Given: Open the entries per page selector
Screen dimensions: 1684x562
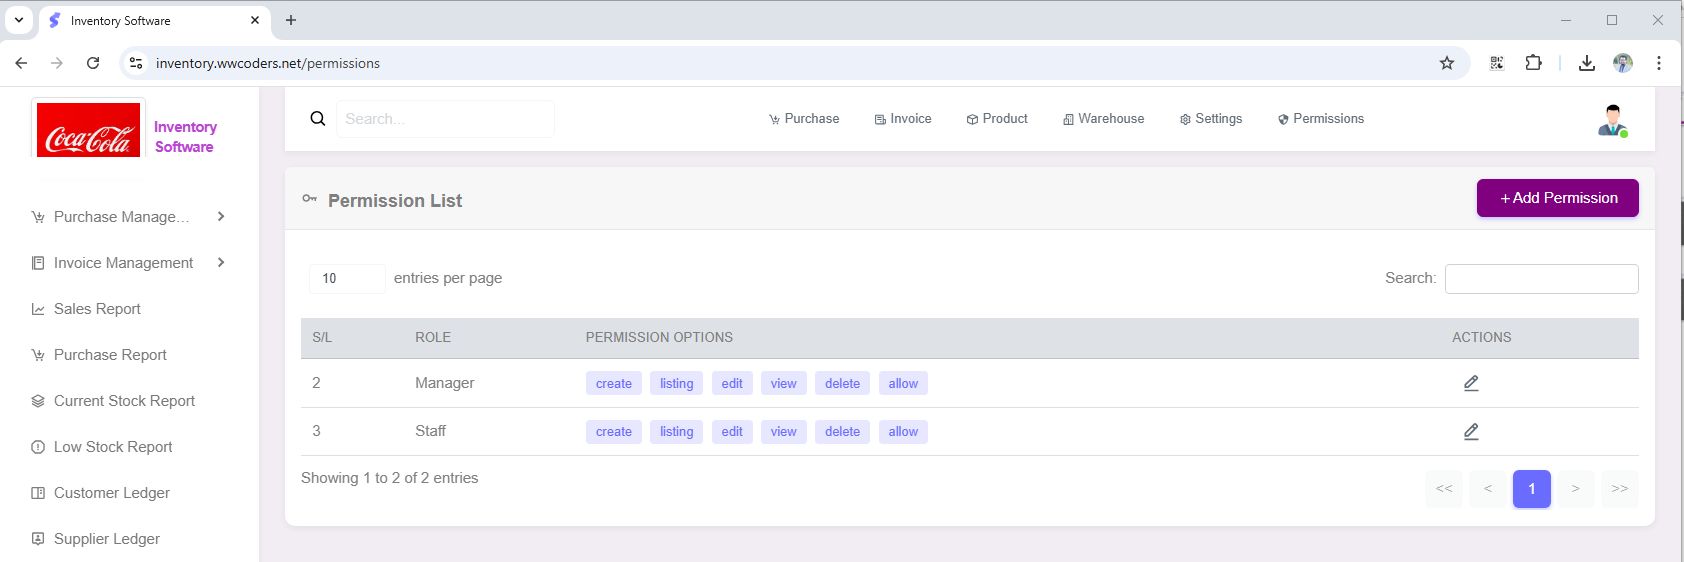Looking at the screenshot, I should tap(346, 278).
